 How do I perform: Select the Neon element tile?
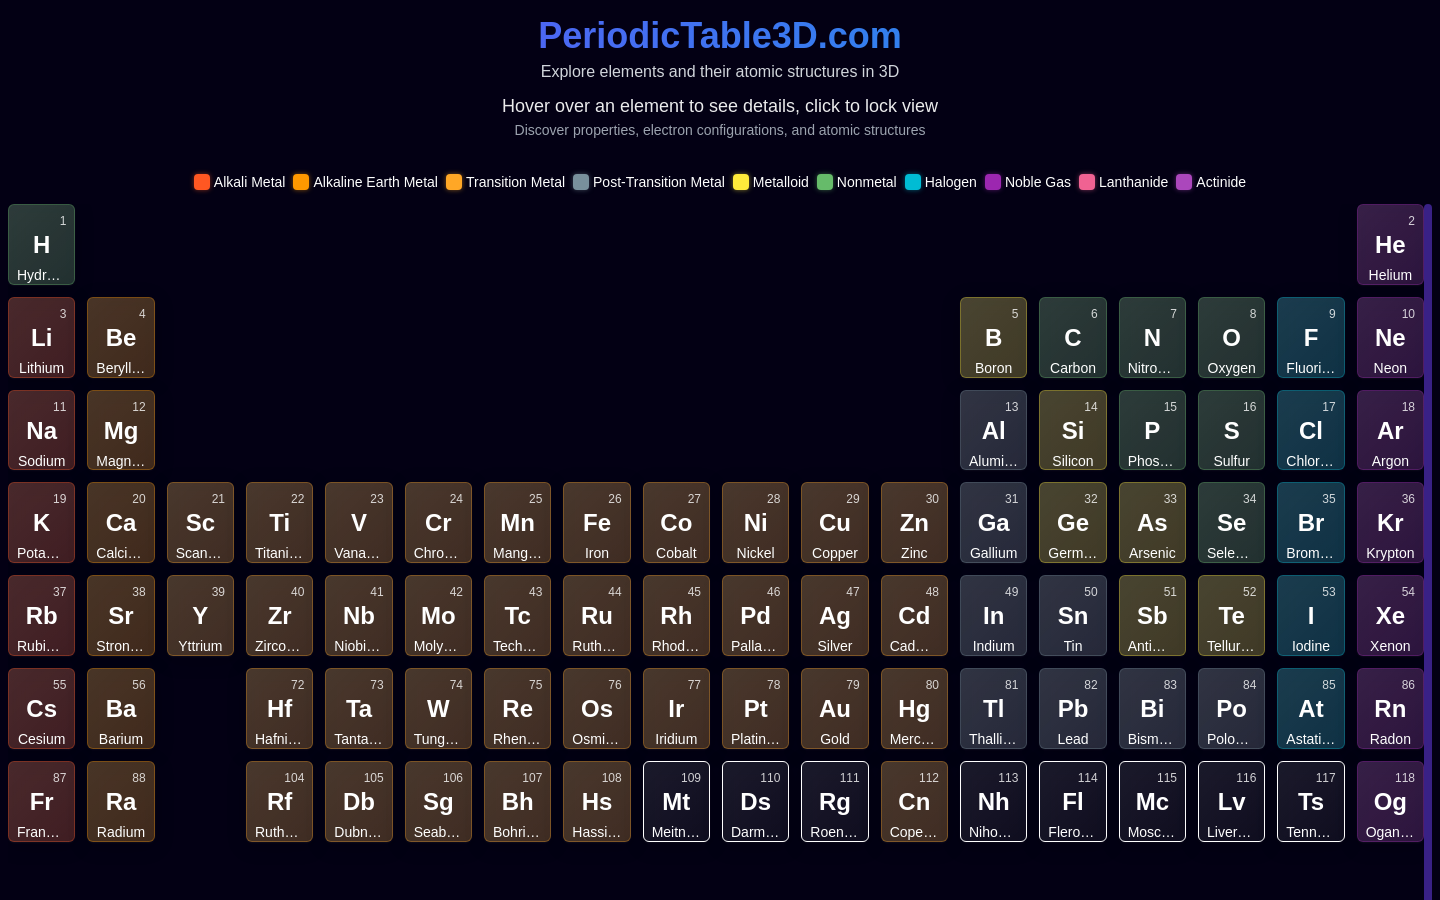coord(1390,338)
